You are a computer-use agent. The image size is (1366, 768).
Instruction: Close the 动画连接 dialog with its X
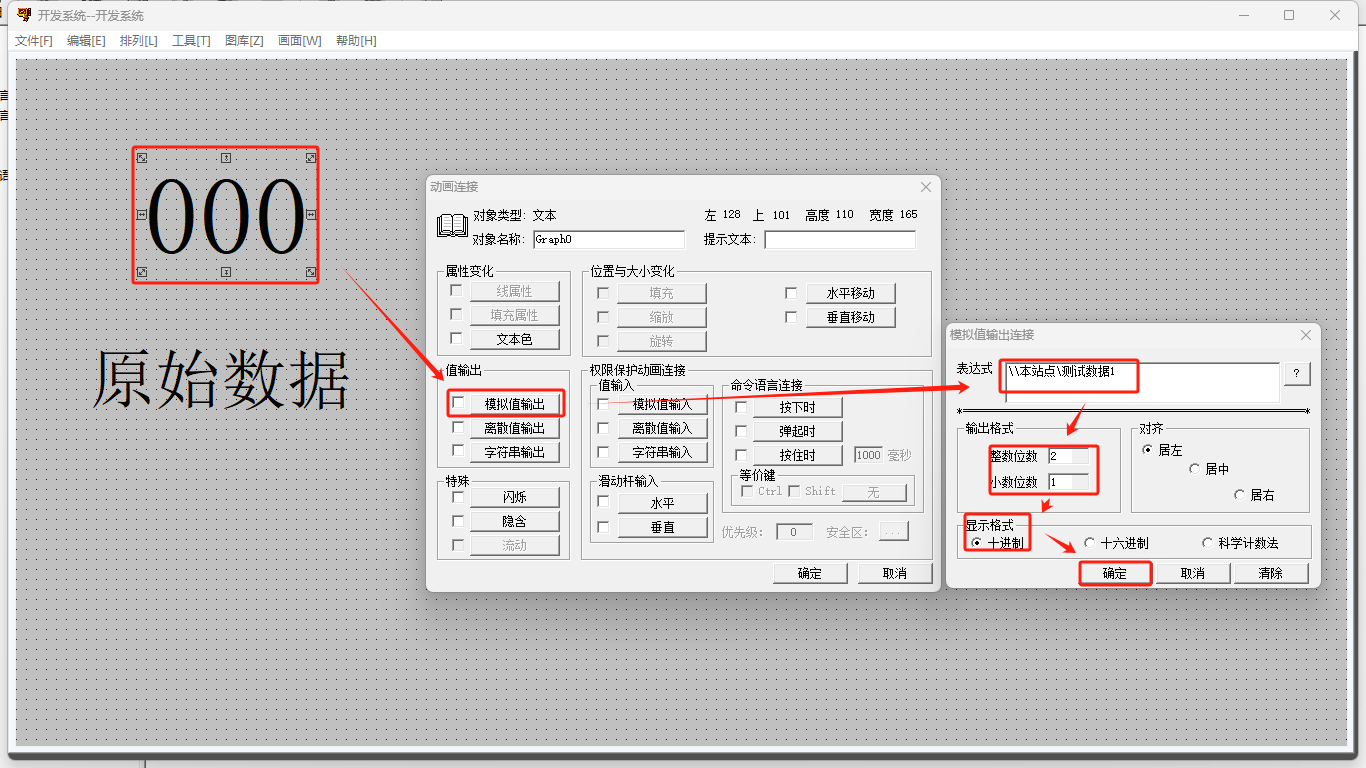click(x=925, y=187)
